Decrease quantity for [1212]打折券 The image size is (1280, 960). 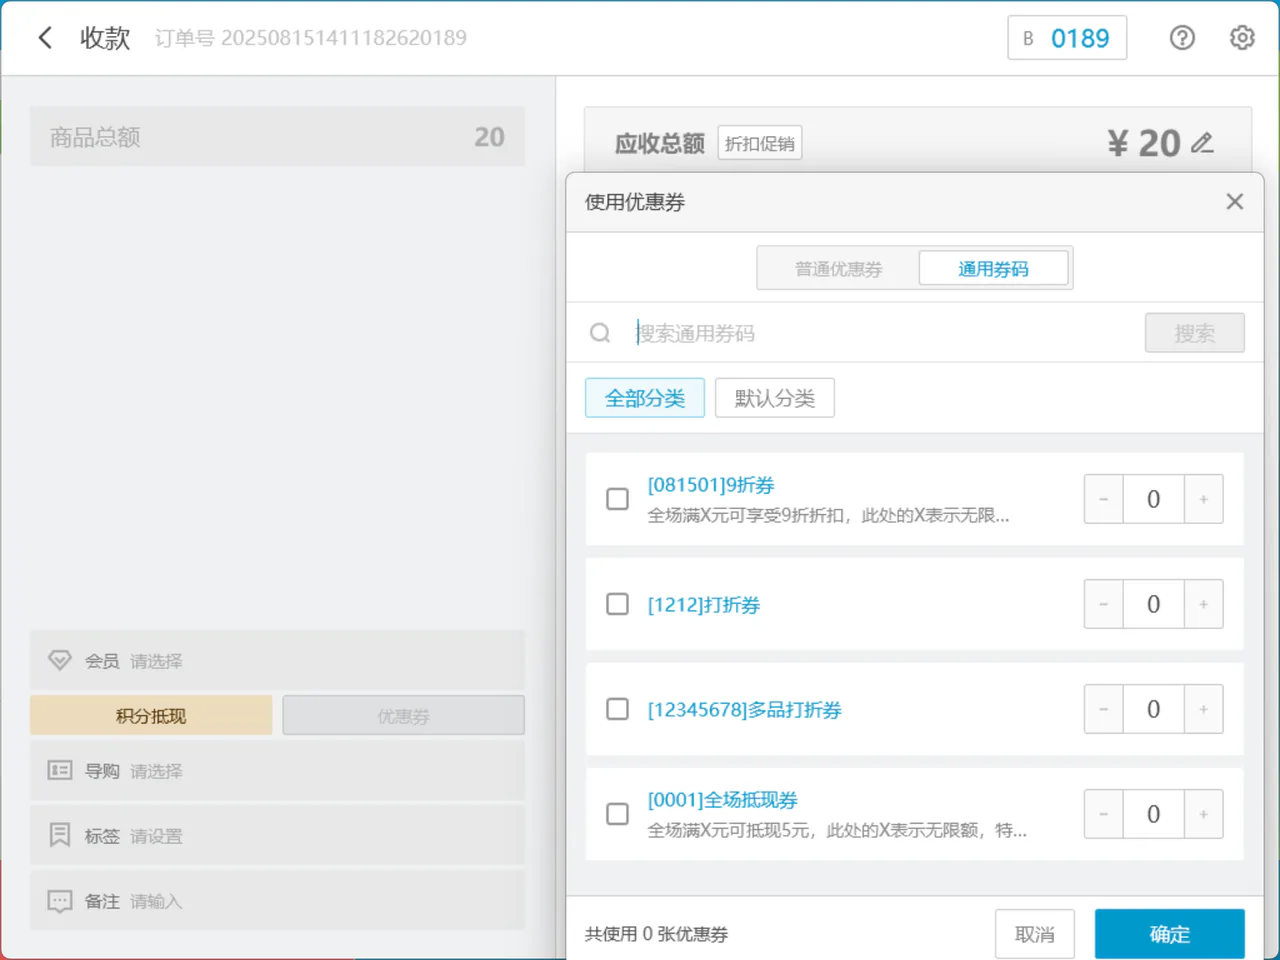tap(1104, 604)
